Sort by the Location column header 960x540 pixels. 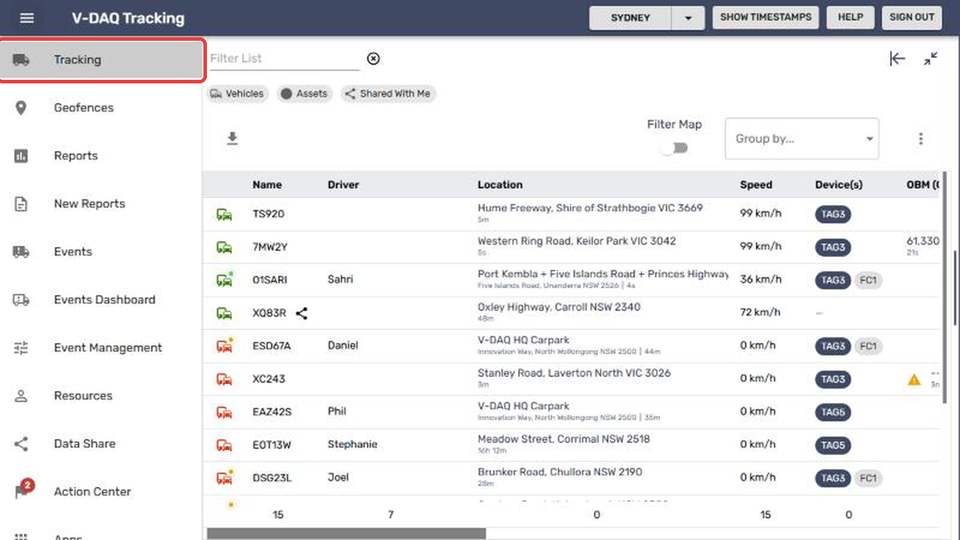(500, 185)
